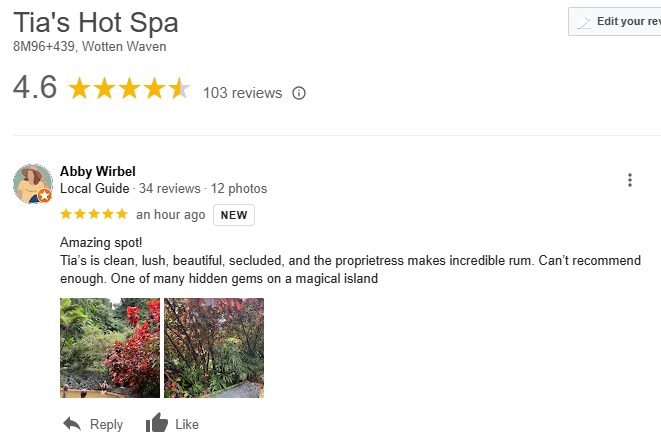Click the thumbs-up Like icon

(157, 424)
